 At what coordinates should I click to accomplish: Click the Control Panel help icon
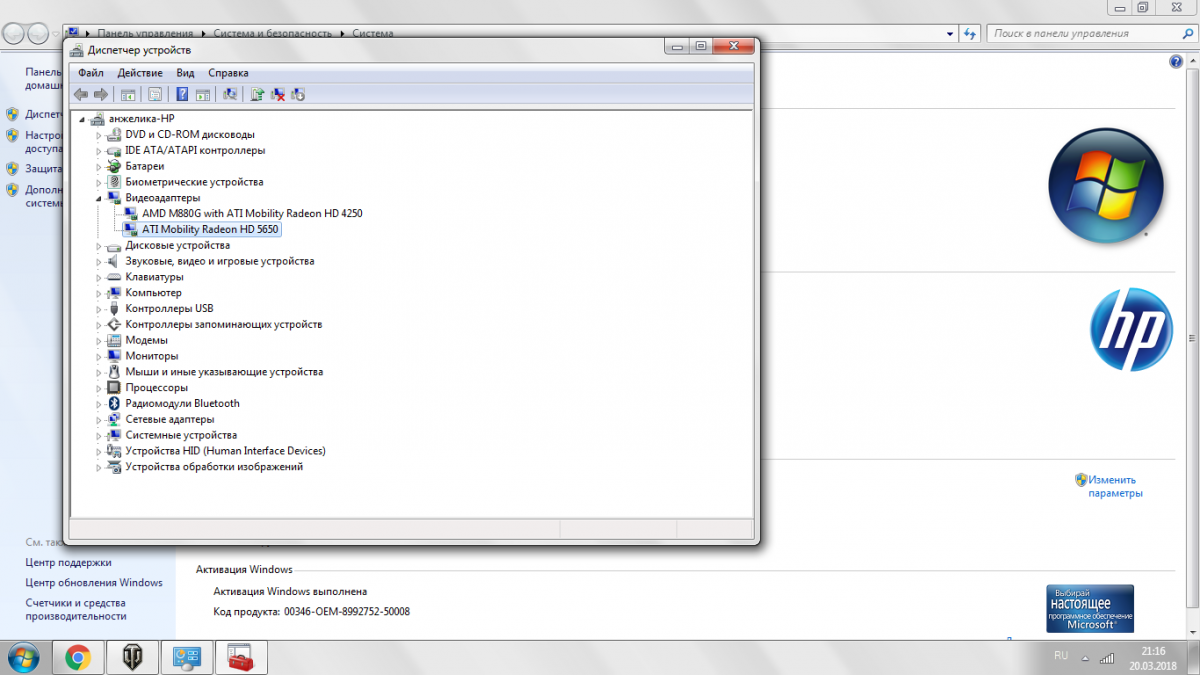pyautogui.click(x=1176, y=62)
